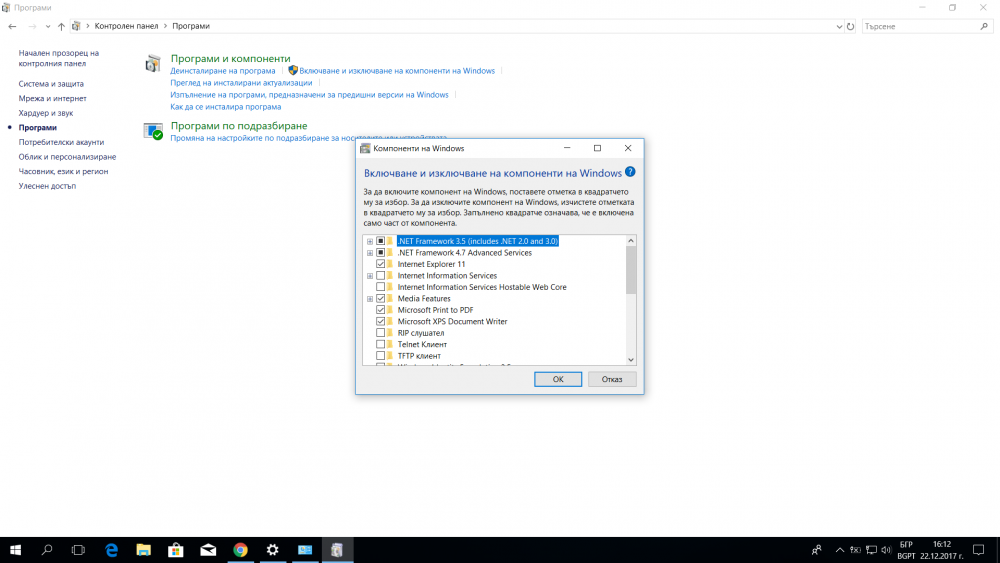Open Microsoft Store from the taskbar
Viewport: 1000px width, 563px height.
click(176, 550)
